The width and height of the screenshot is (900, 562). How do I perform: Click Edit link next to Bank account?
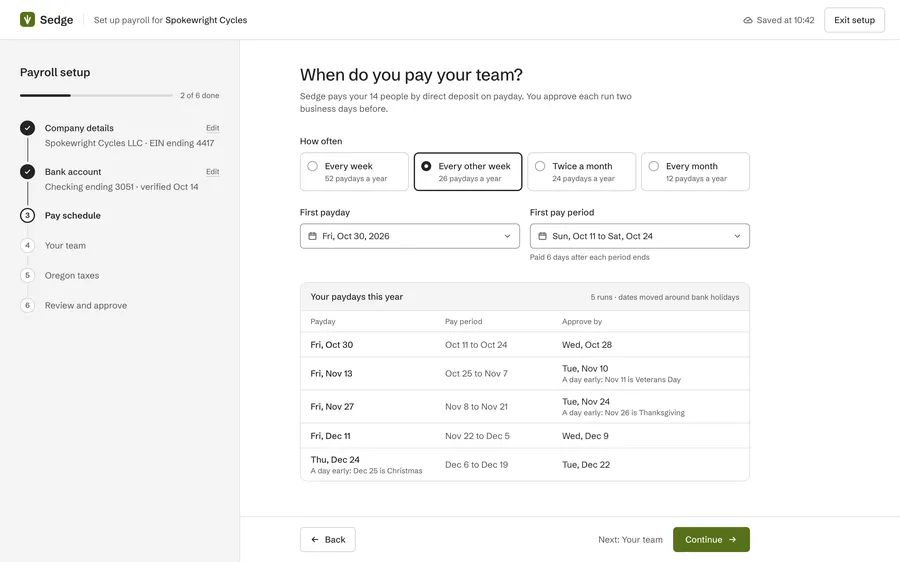tap(212, 172)
